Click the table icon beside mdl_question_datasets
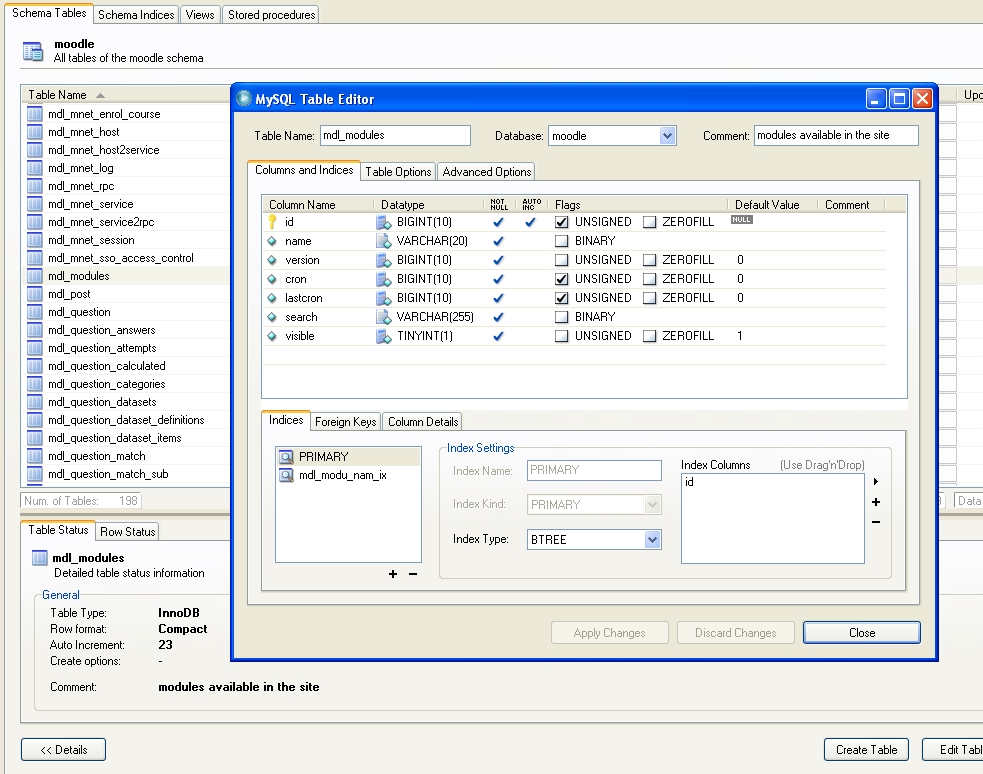This screenshot has height=774, width=983. pos(35,402)
